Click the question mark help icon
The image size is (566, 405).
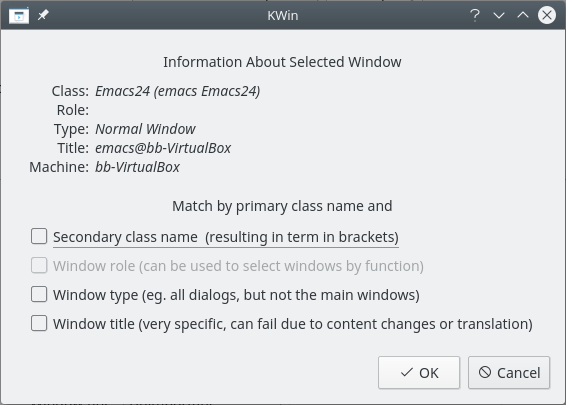(x=475, y=15)
